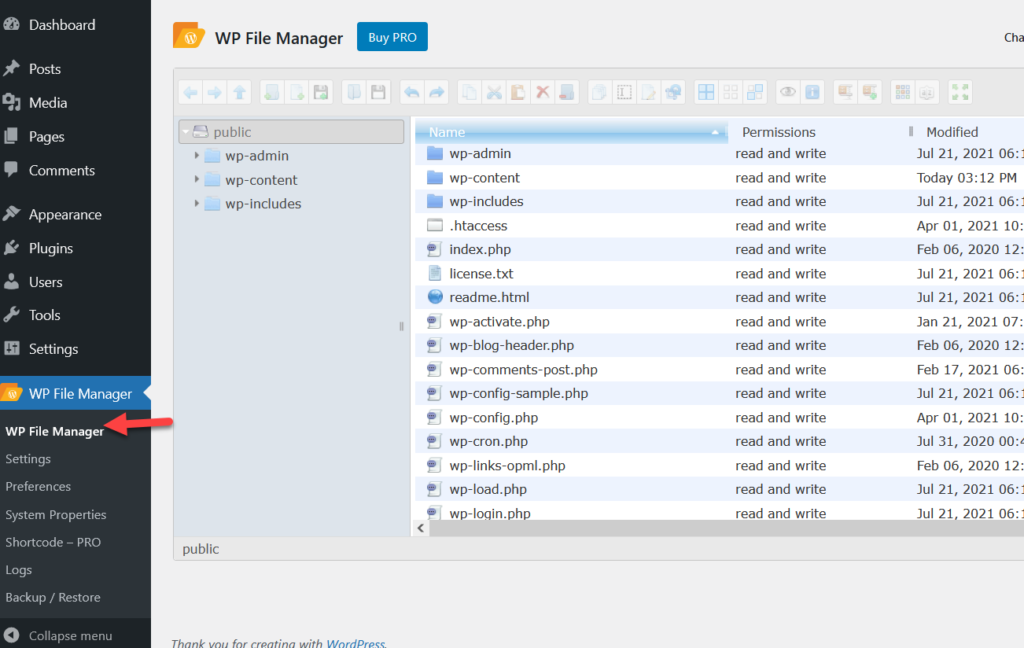The image size is (1024, 648).
Task: Collapse the public root tree node
Action: point(186,132)
